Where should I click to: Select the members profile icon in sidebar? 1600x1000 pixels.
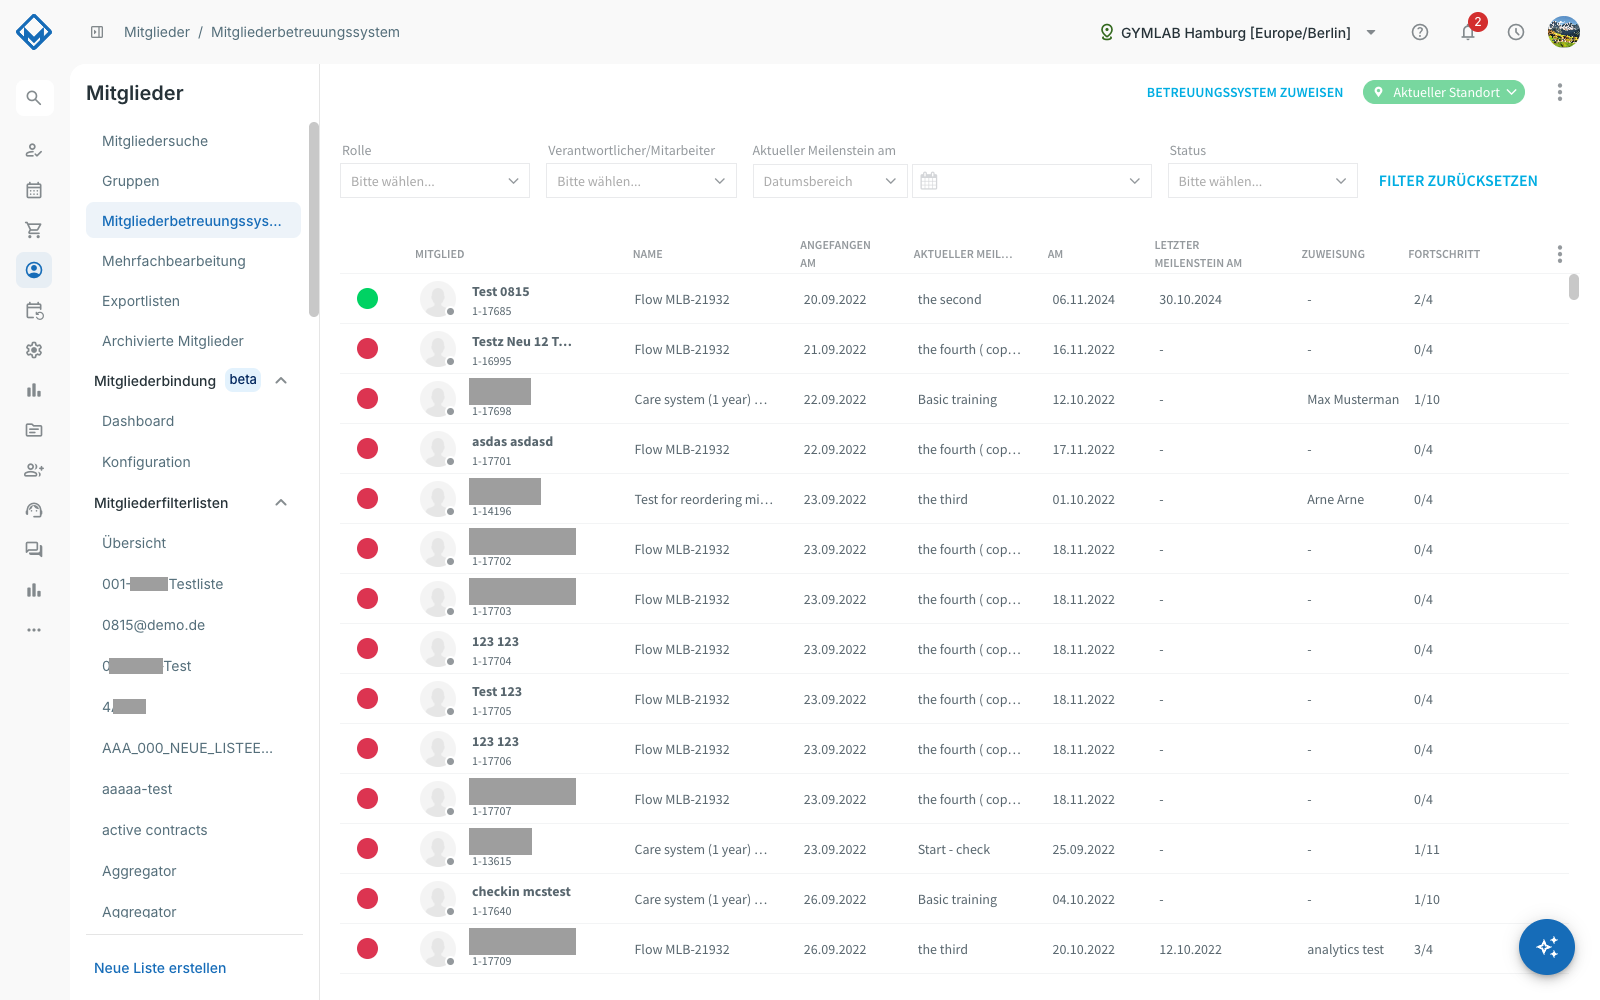(x=34, y=270)
